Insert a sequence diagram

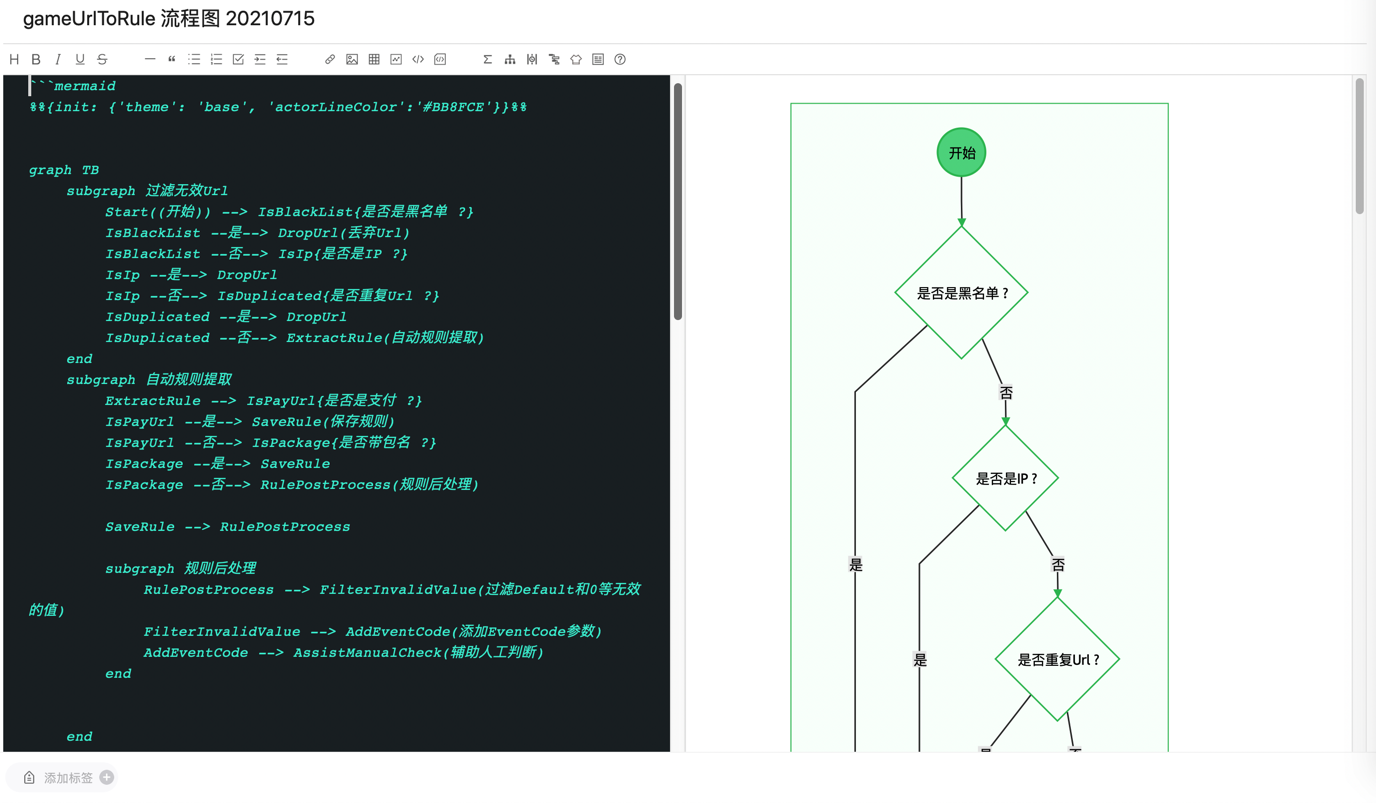click(x=532, y=60)
